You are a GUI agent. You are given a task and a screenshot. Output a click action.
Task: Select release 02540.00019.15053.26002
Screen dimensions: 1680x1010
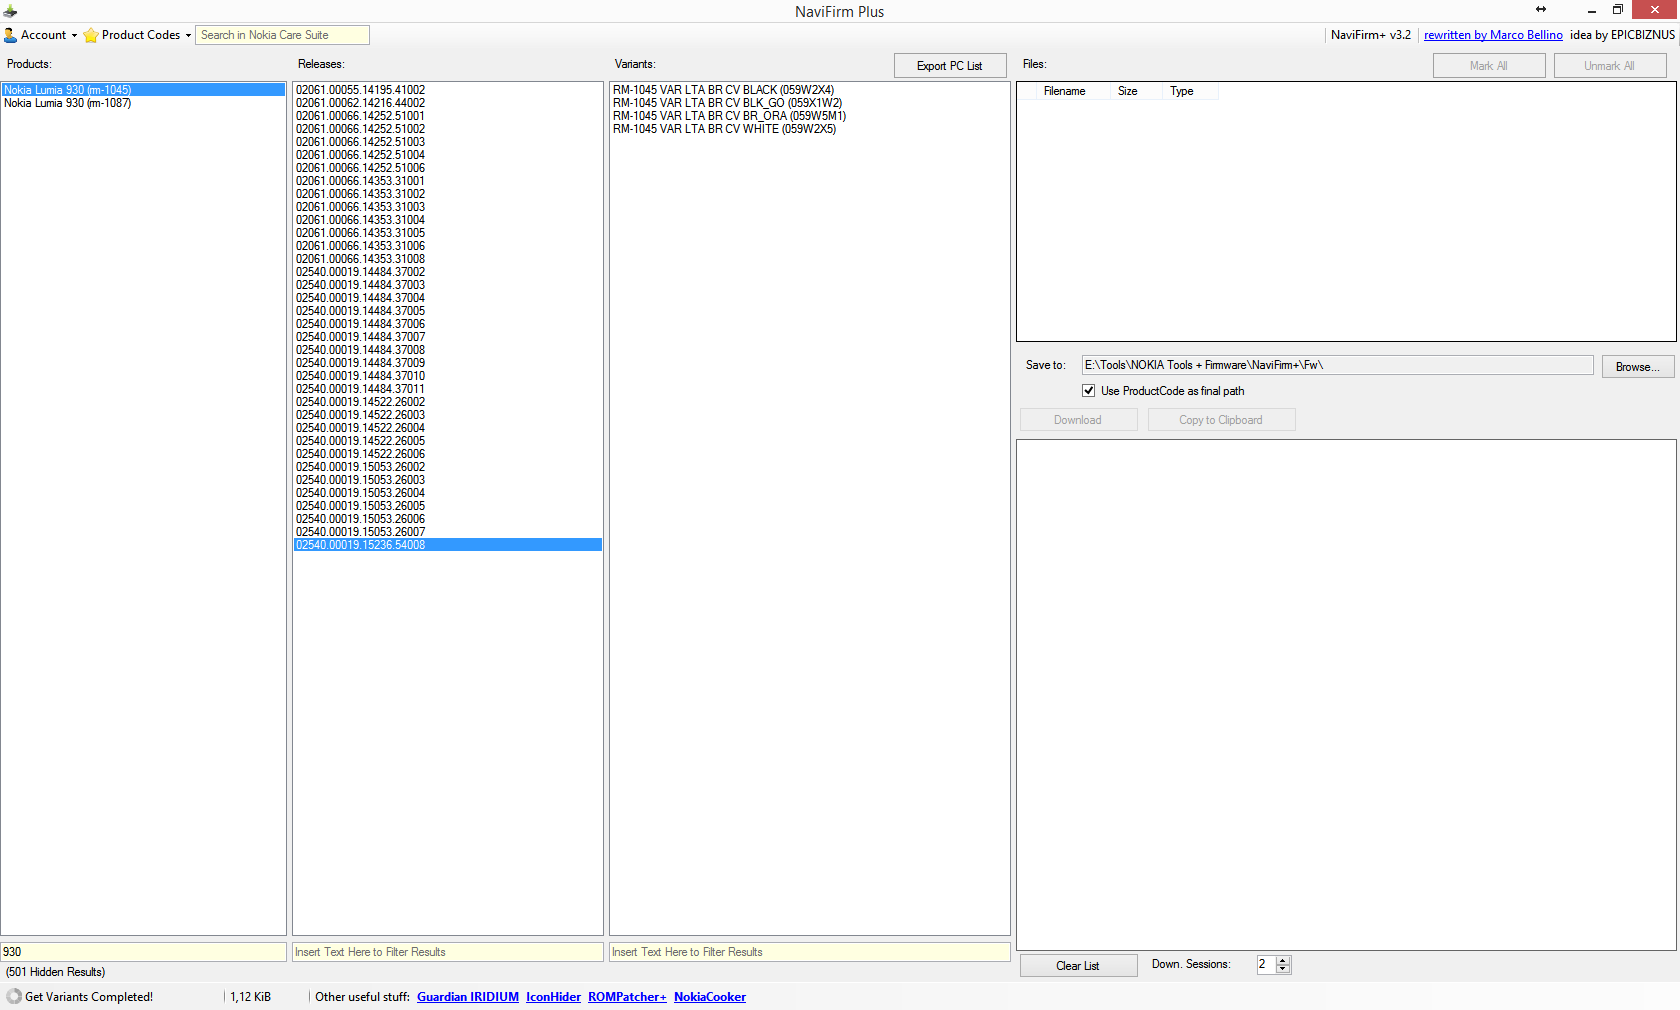coord(447,467)
